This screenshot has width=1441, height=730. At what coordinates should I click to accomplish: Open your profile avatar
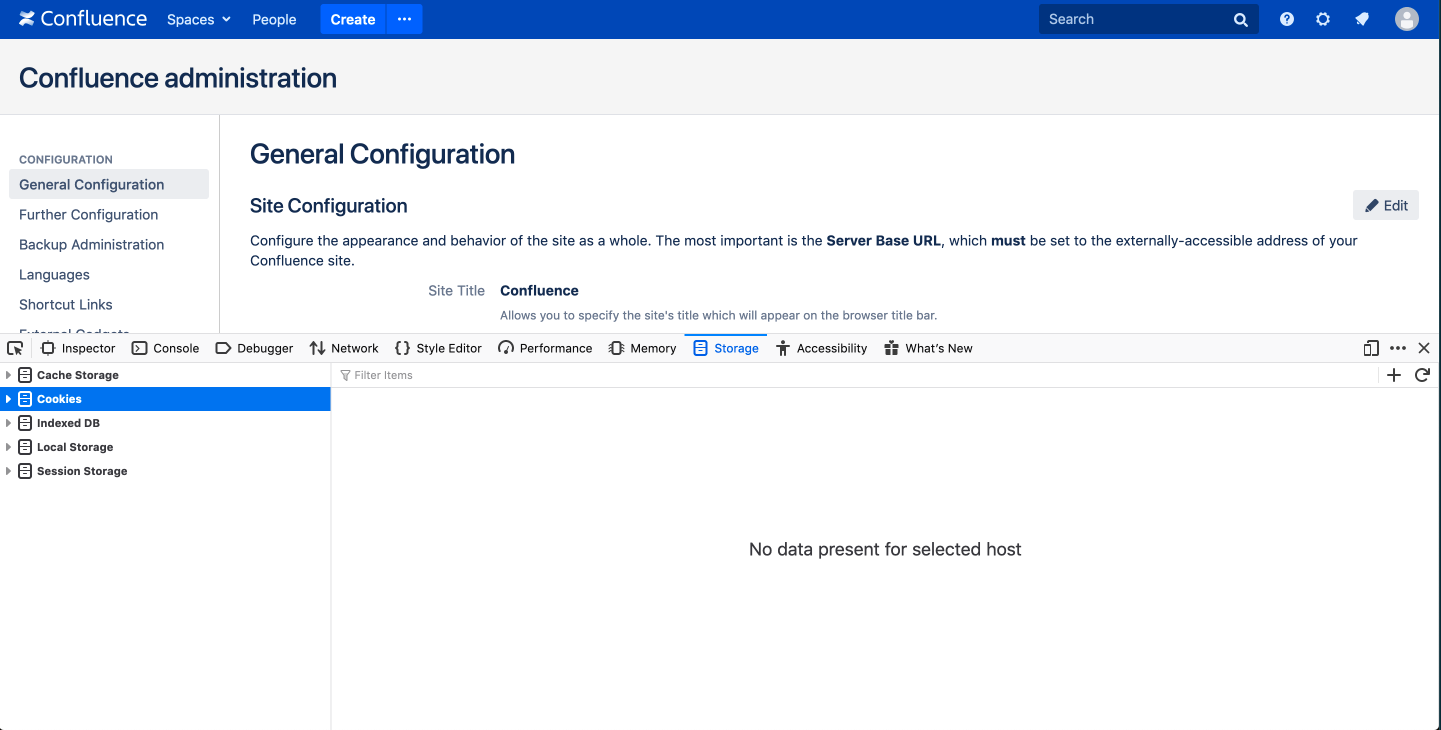(x=1406, y=18)
